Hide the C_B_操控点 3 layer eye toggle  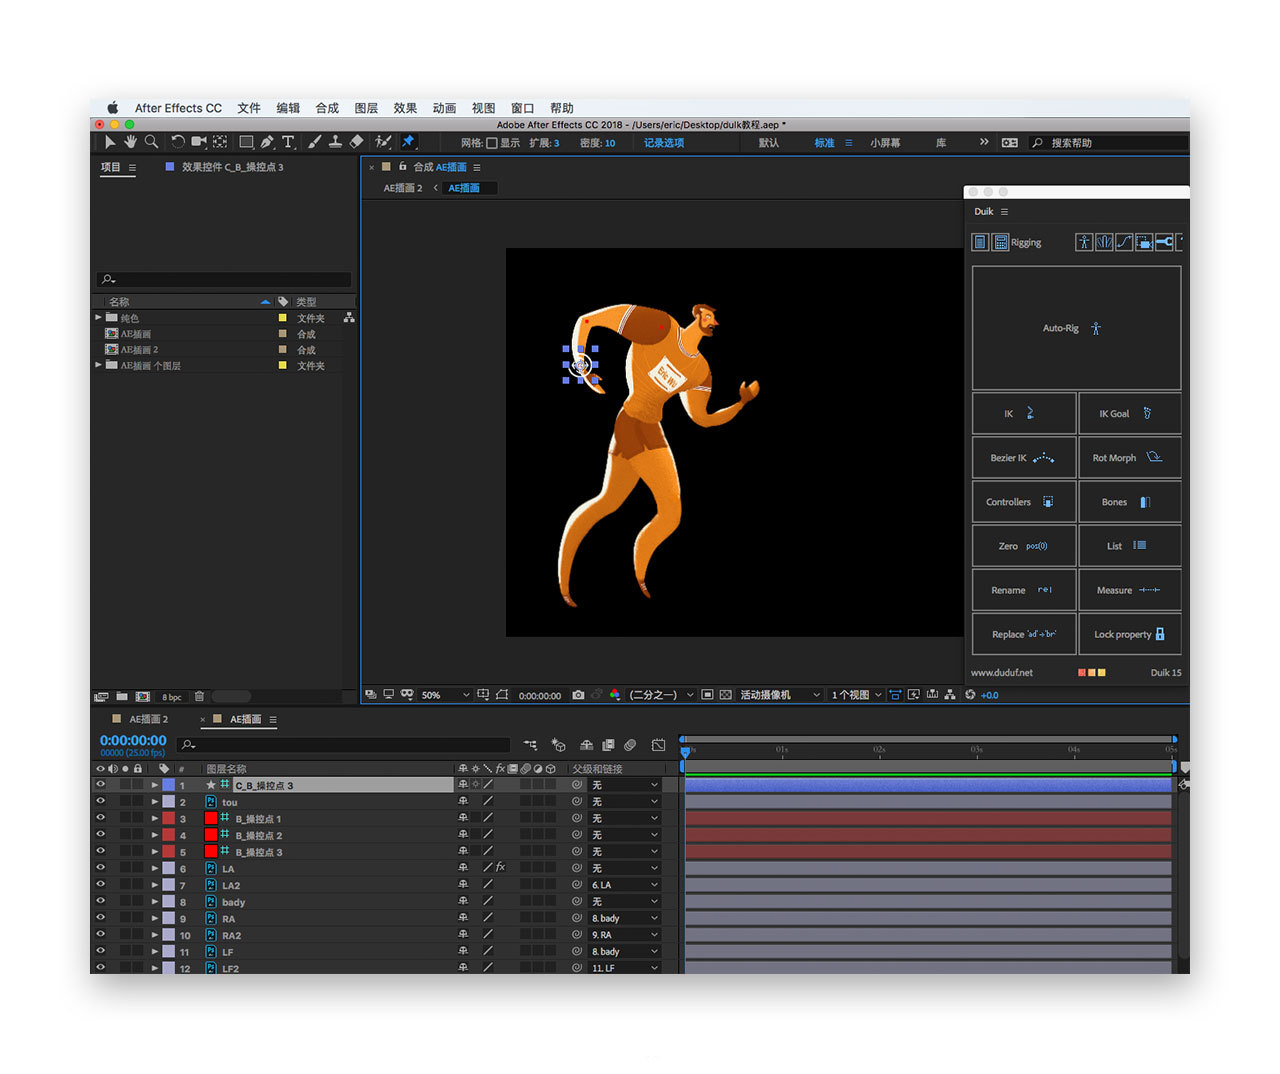coord(100,785)
